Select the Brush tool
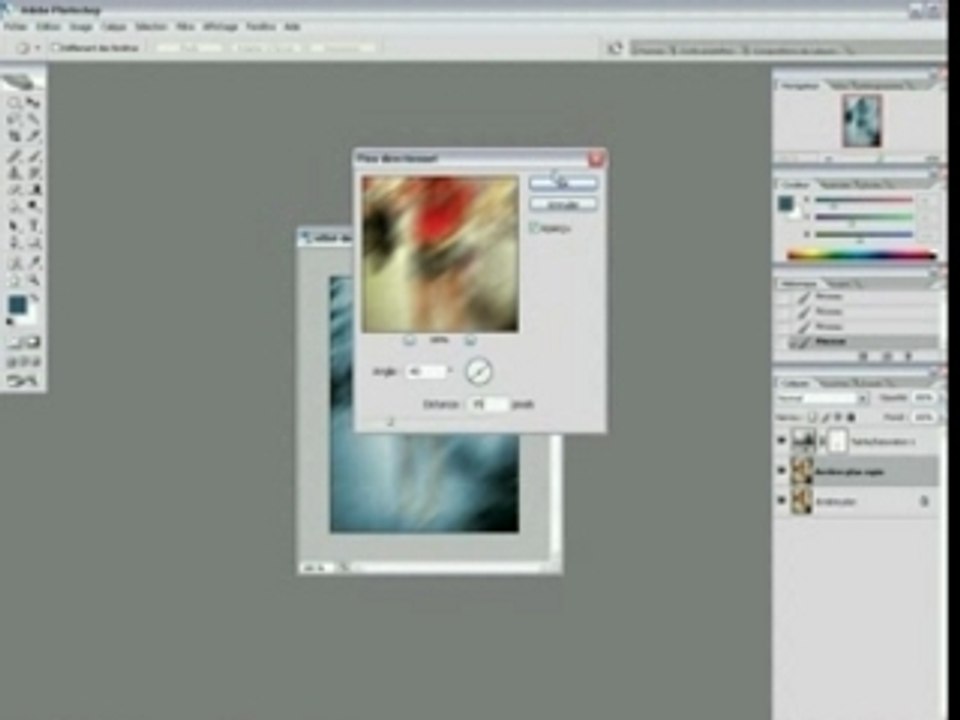 tap(33, 157)
